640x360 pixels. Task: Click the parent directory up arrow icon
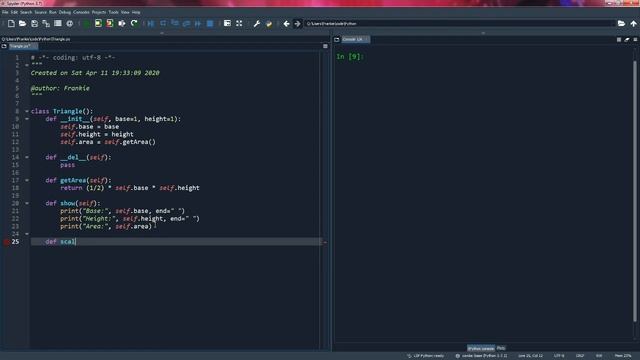pyautogui.click(x=633, y=24)
